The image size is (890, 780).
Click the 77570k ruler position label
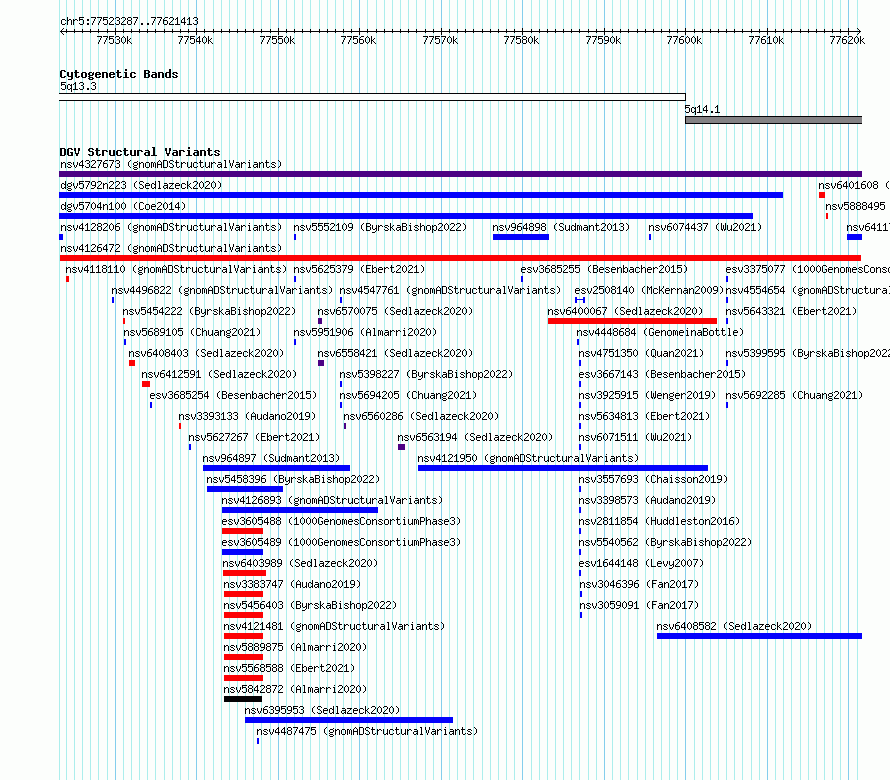440,40
